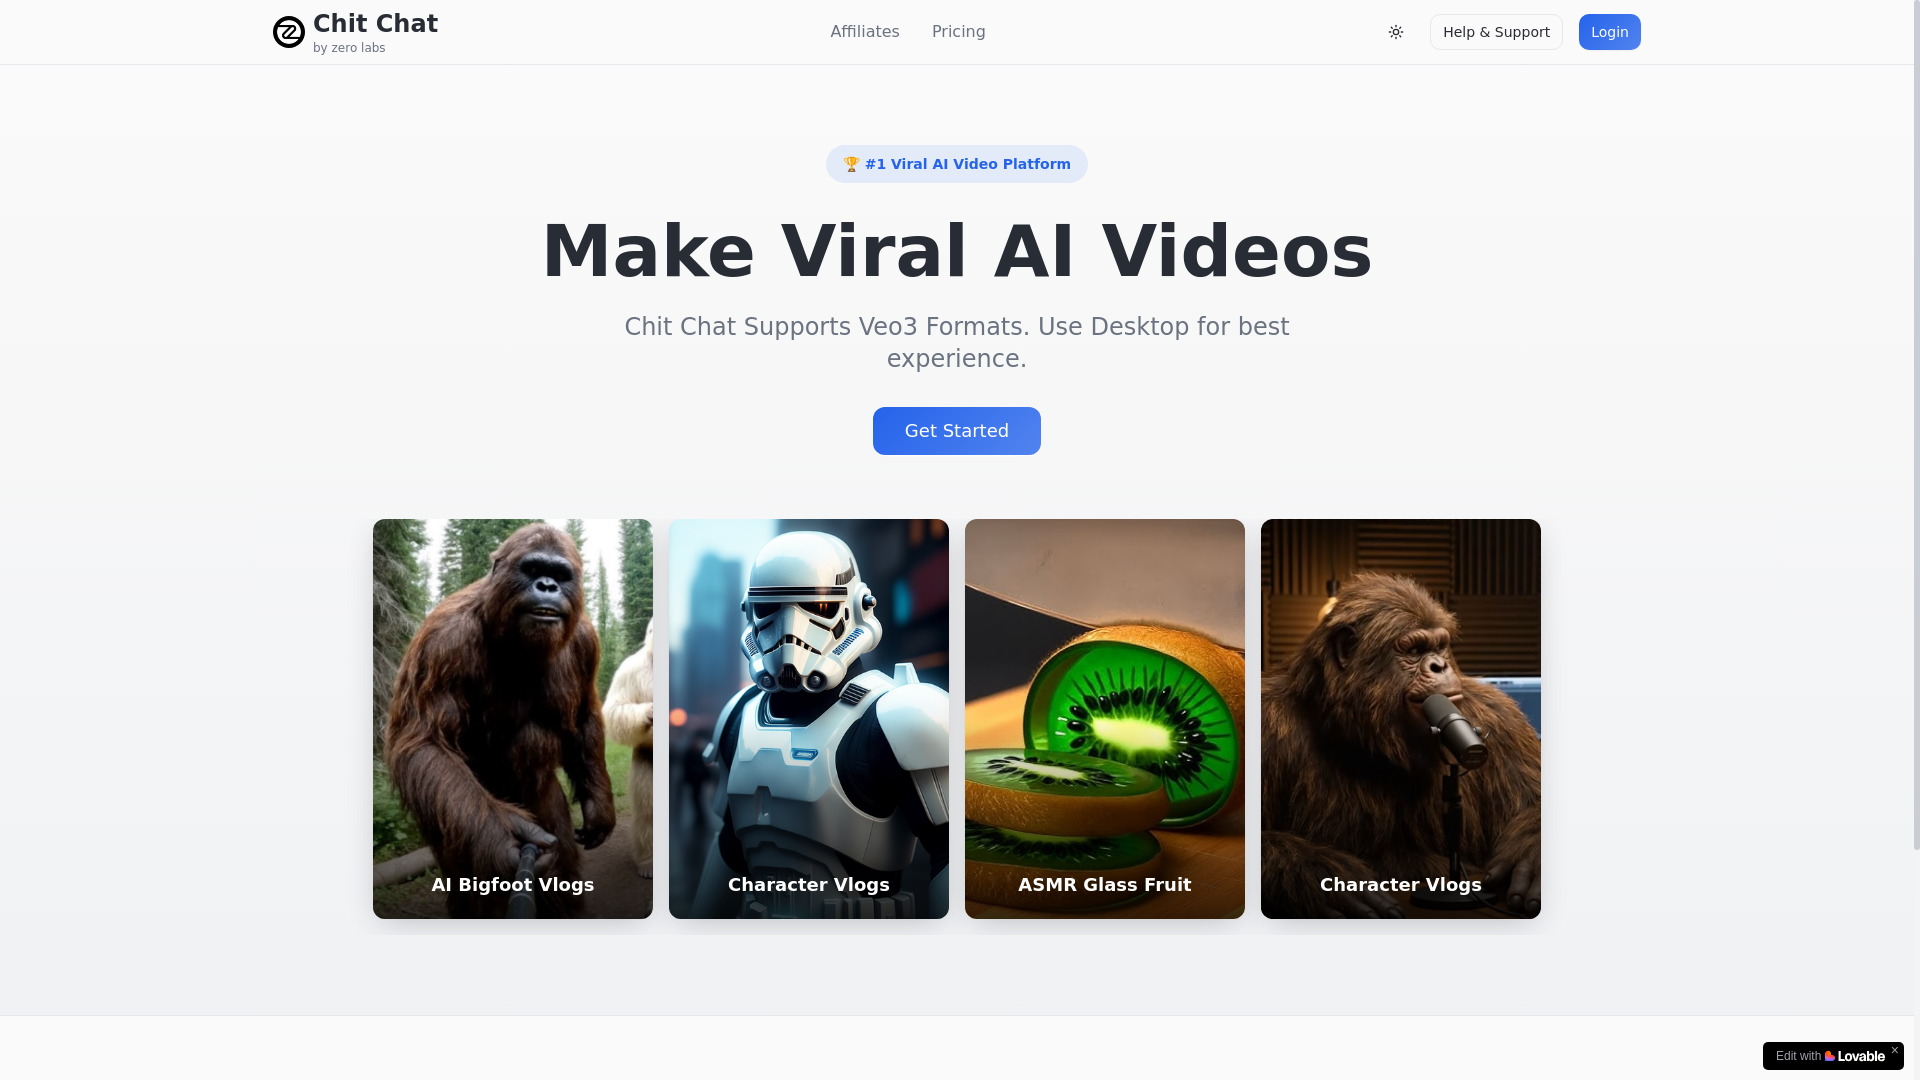The image size is (1920, 1080).
Task: Click the Login button
Action: (1610, 32)
